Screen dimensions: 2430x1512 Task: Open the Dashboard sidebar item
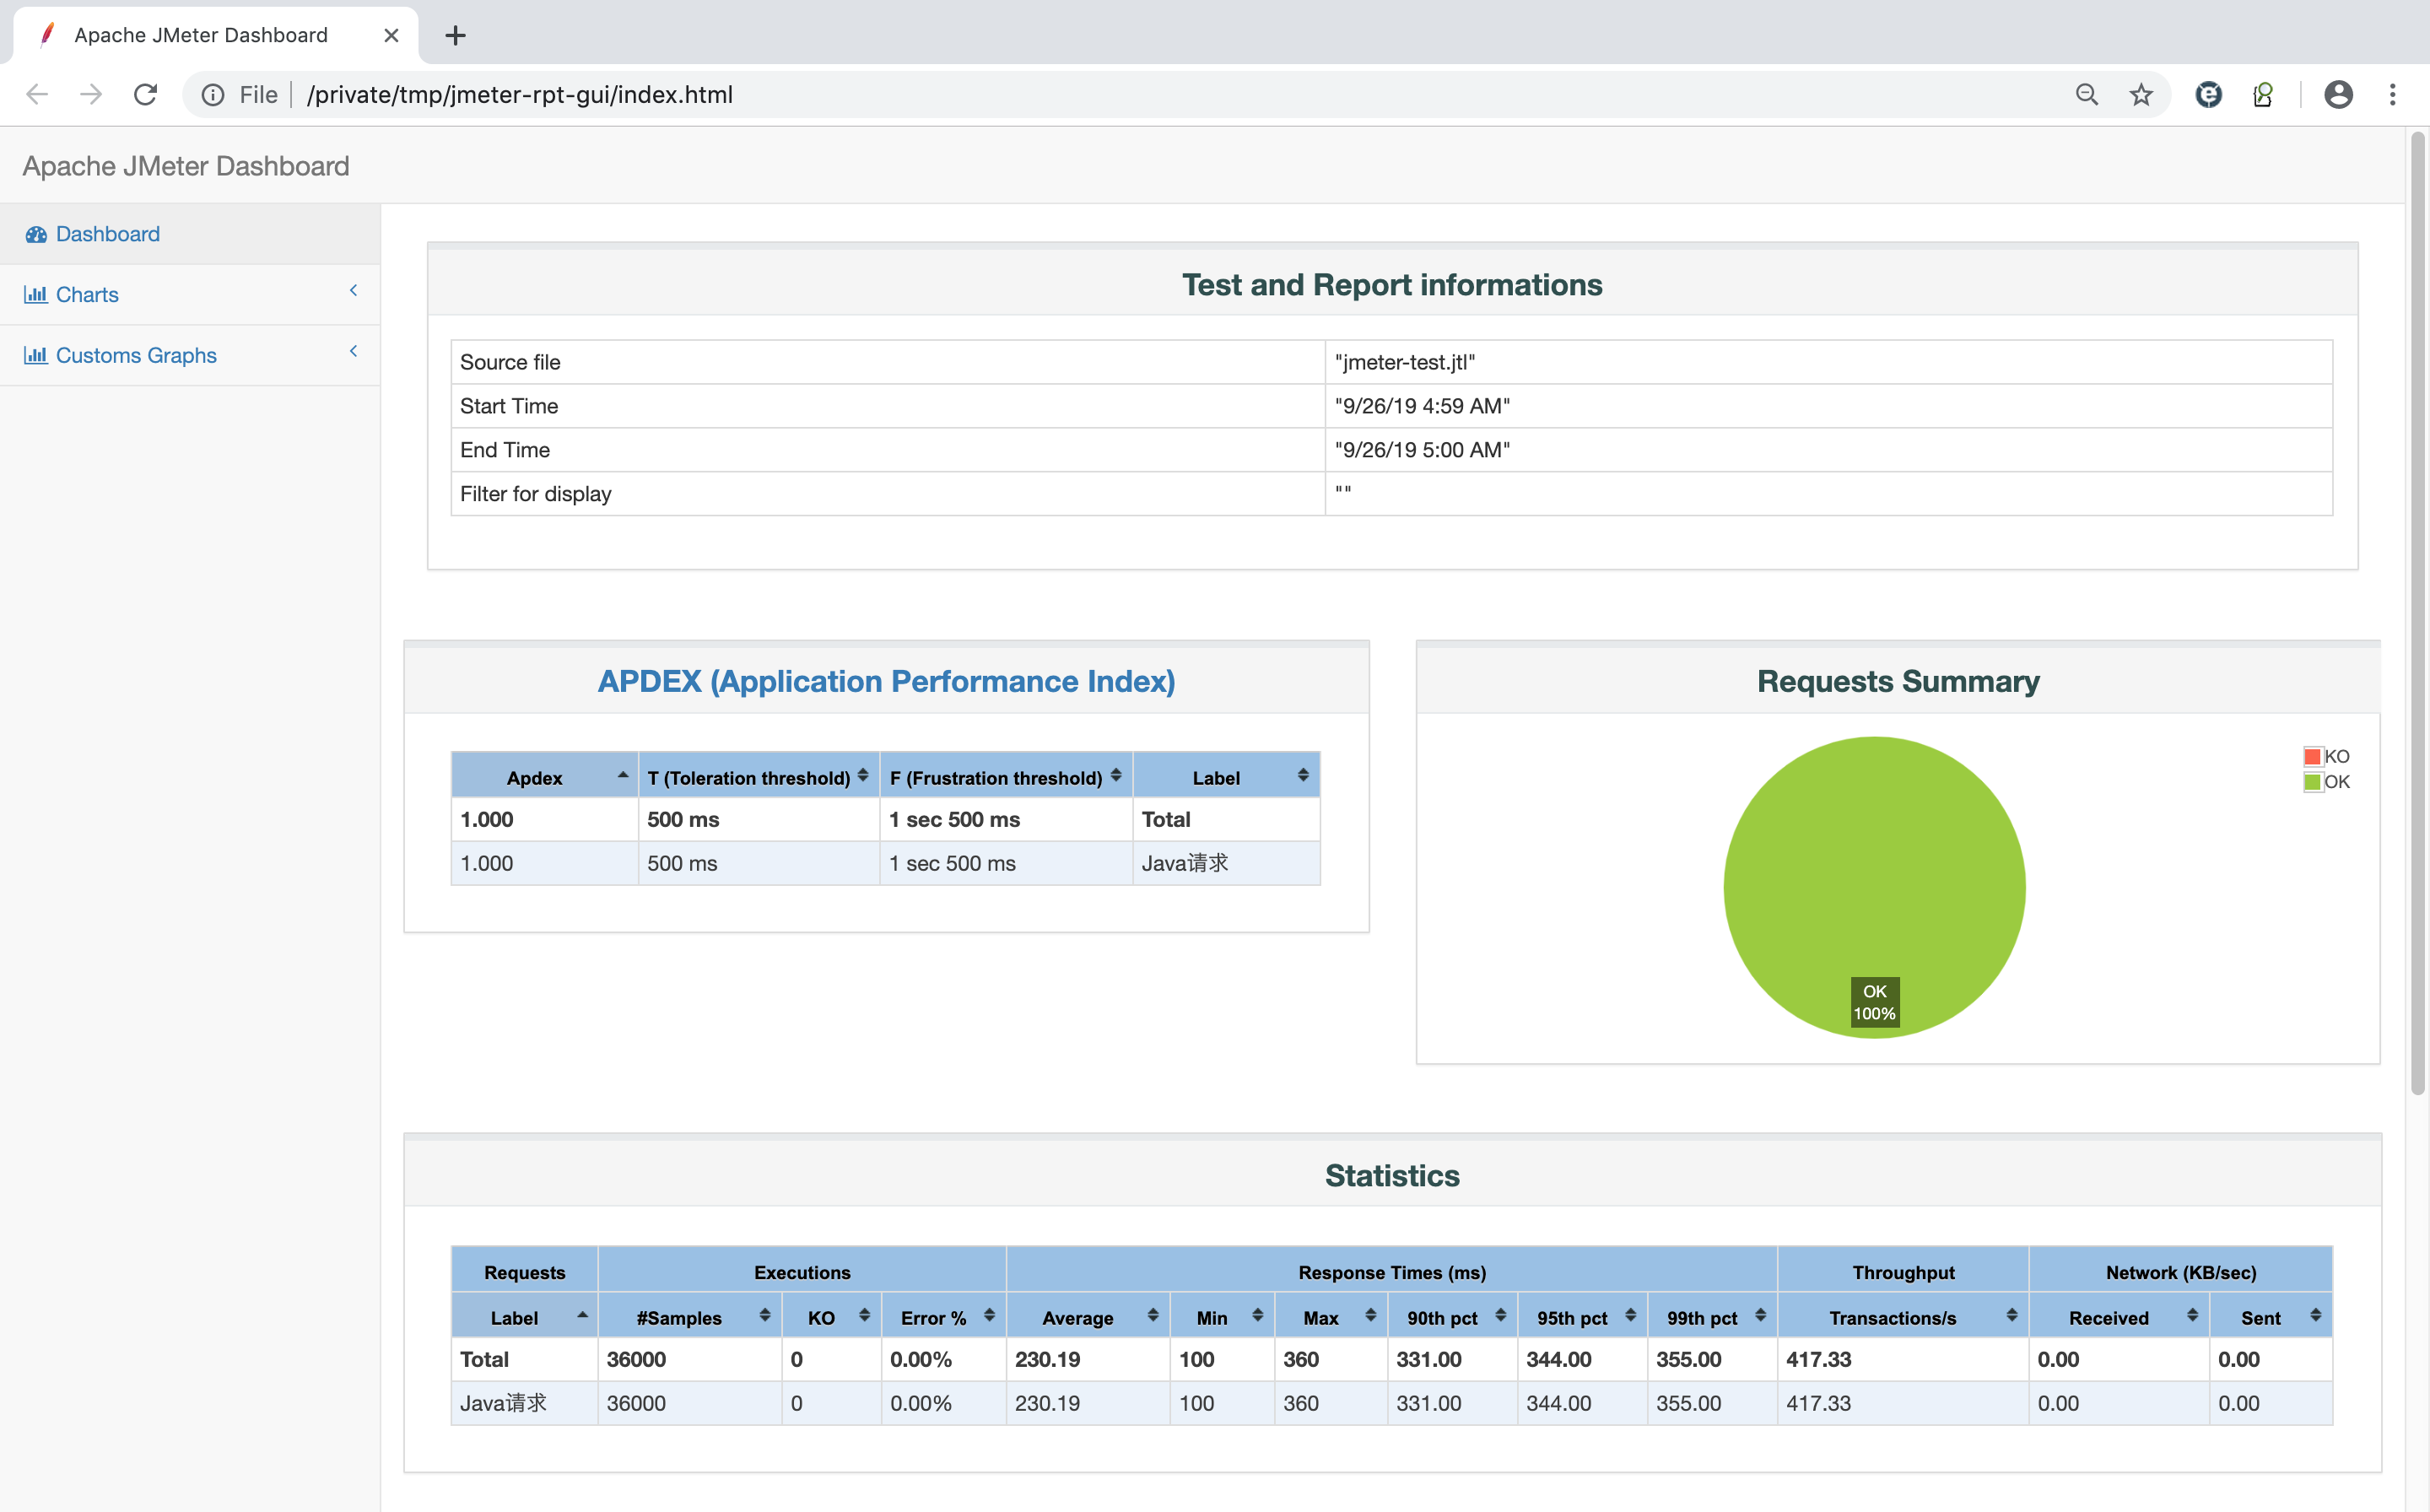pyautogui.click(x=108, y=234)
